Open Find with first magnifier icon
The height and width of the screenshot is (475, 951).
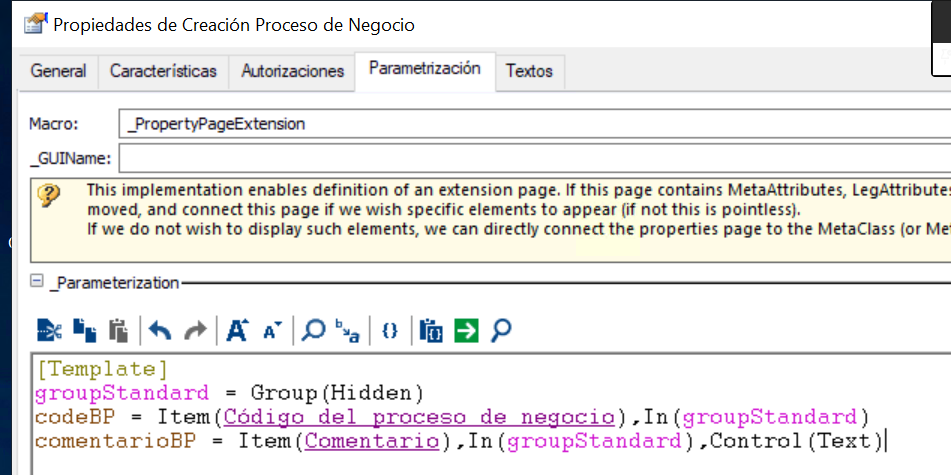point(314,331)
